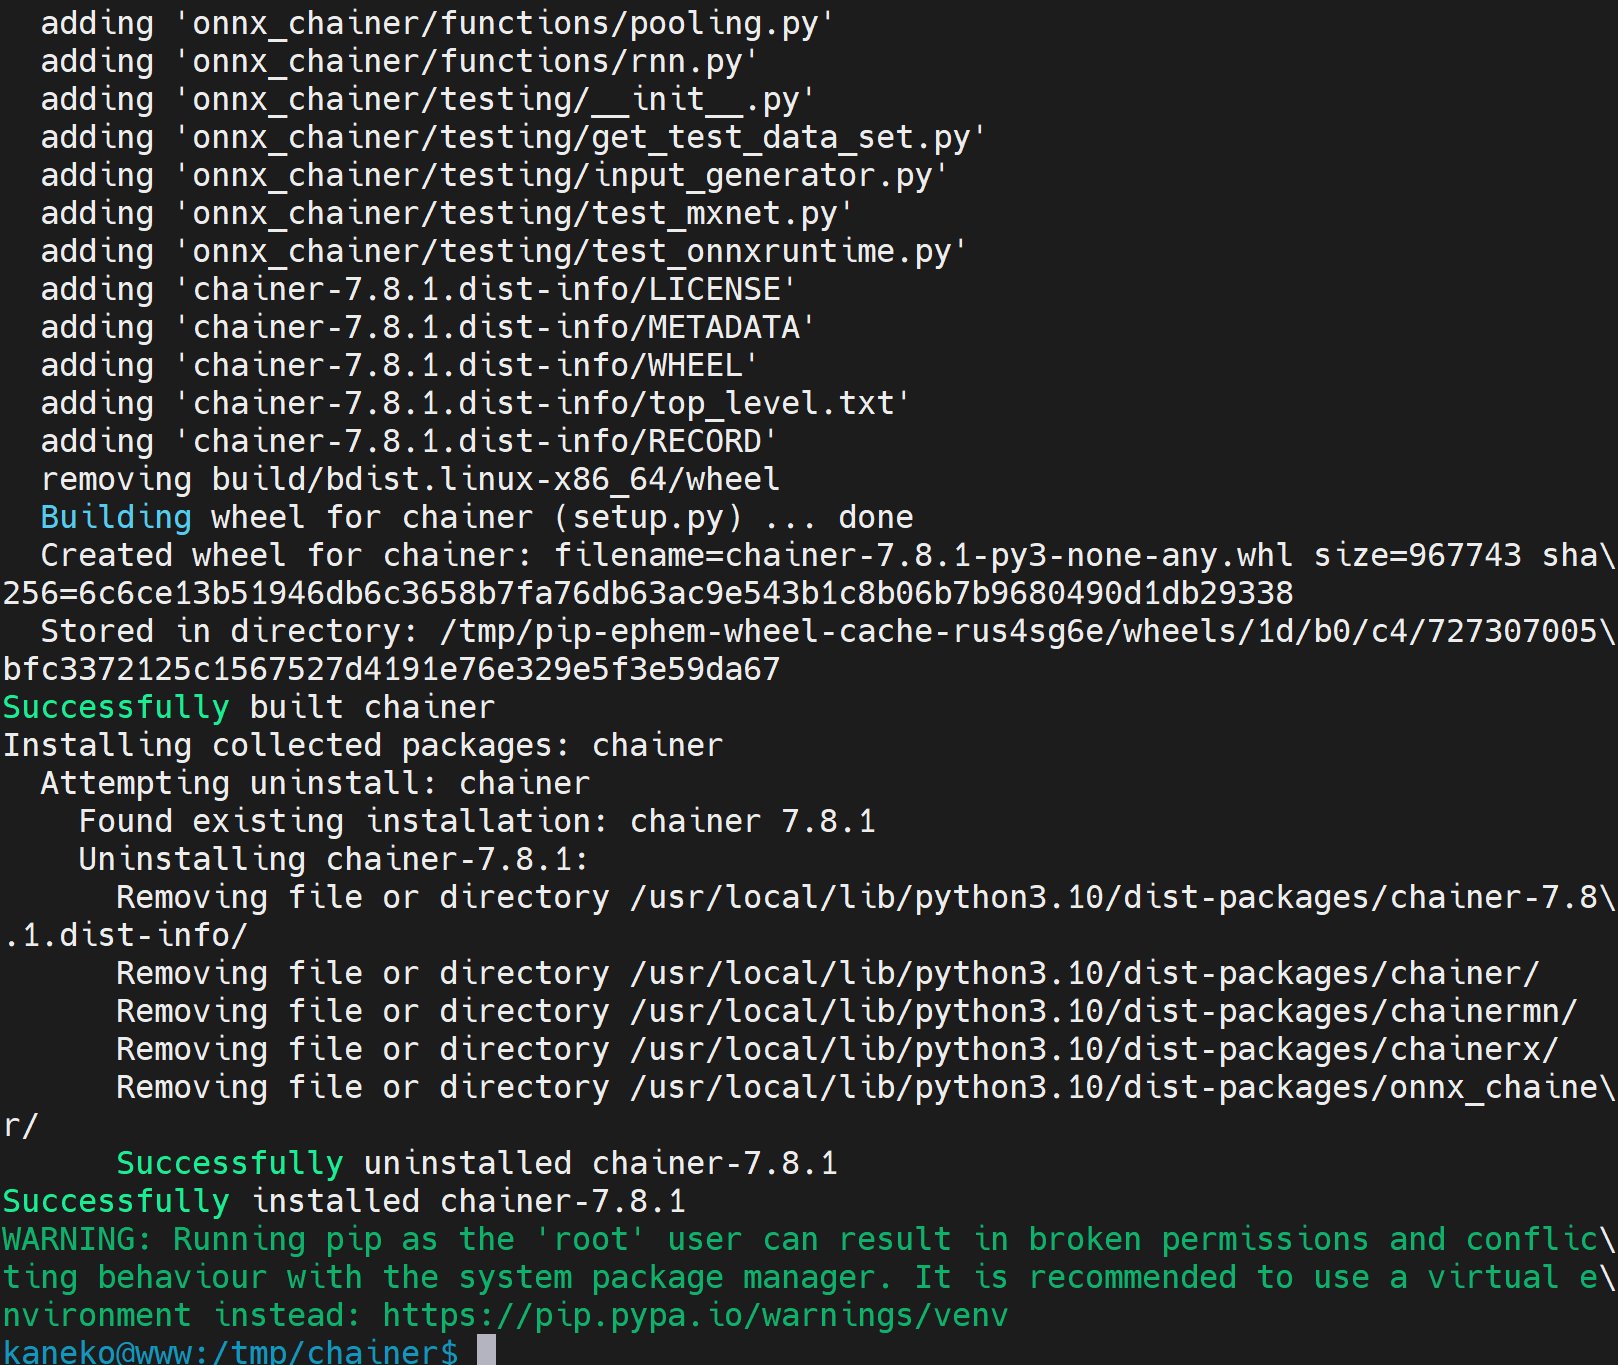Click 'chainer-7.8.1.dist-info/METADATA' line
This screenshot has width=1618, height=1365.
(428, 326)
